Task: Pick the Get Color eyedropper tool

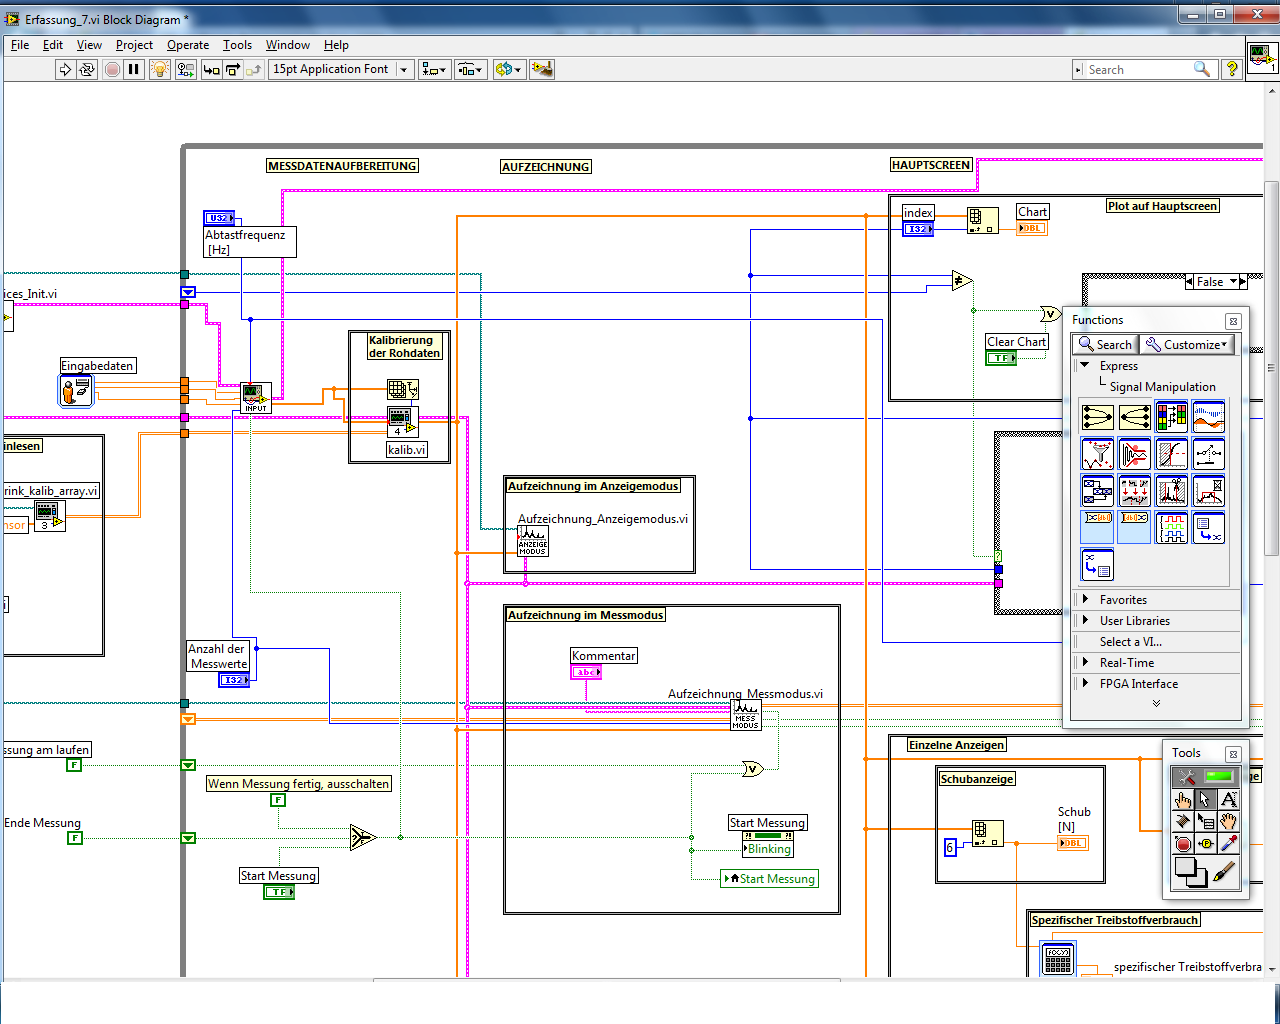Action: click(x=1229, y=843)
